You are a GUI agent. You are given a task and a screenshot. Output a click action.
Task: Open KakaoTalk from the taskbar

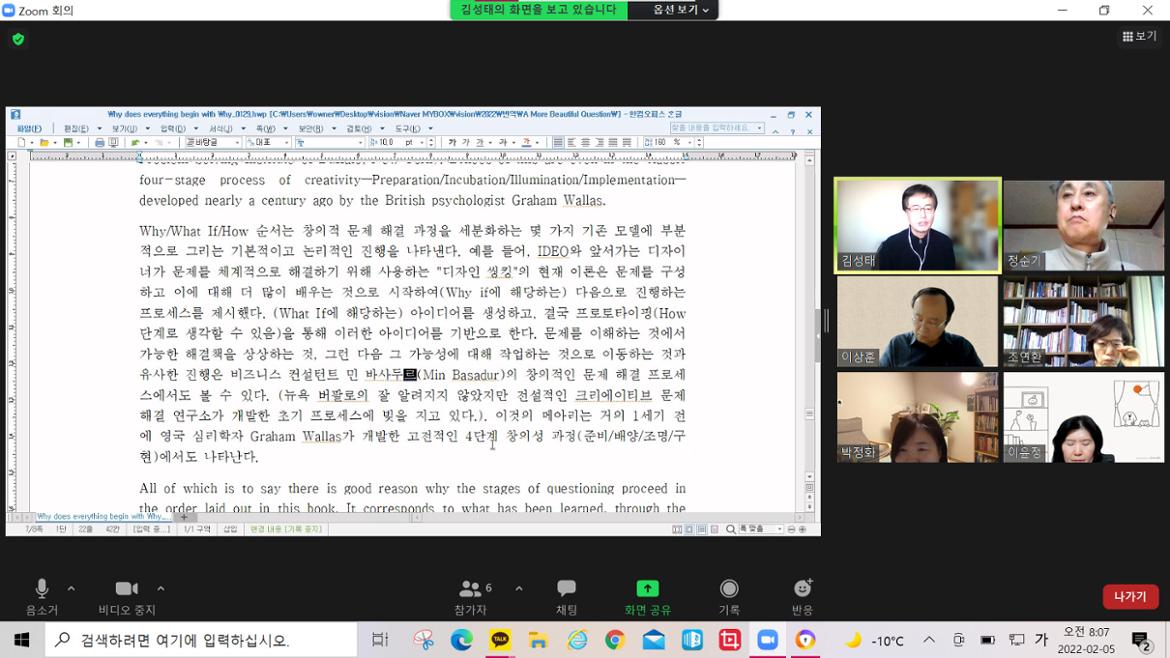(499, 640)
